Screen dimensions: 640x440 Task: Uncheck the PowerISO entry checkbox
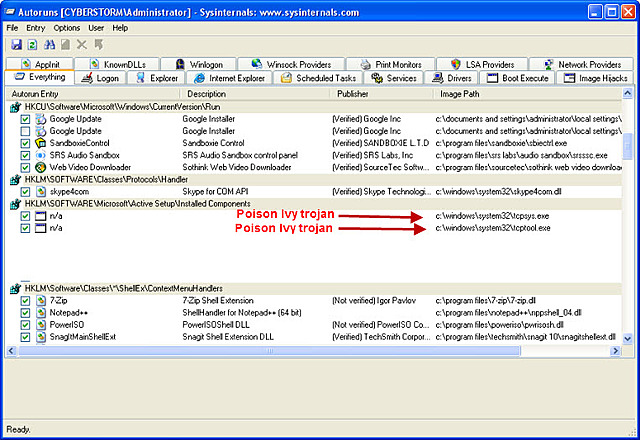25,325
